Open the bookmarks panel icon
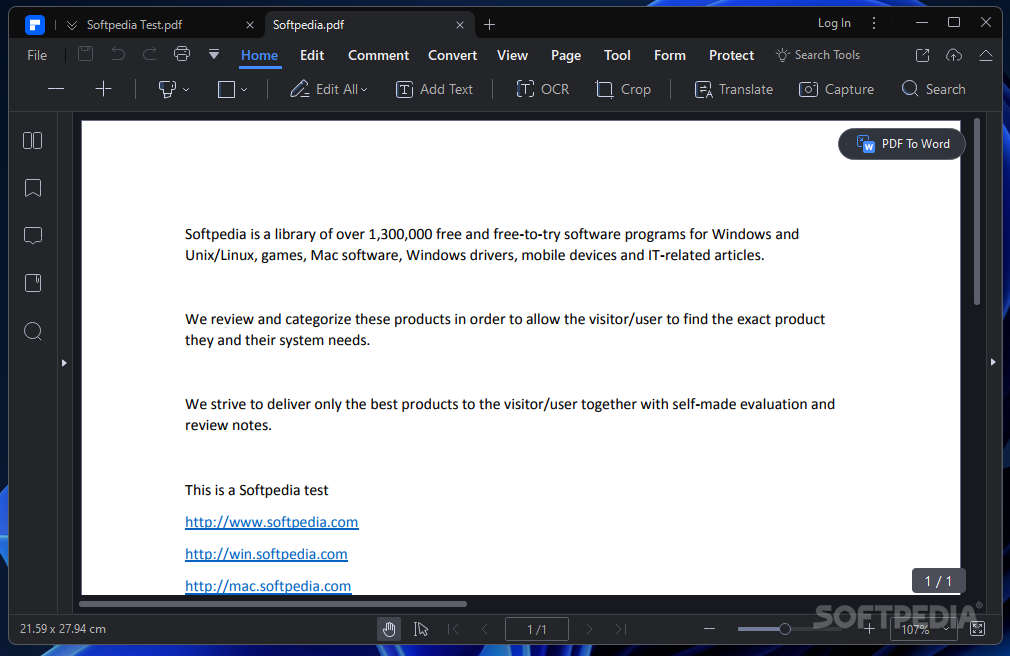Image resolution: width=1010 pixels, height=656 pixels. coord(33,188)
